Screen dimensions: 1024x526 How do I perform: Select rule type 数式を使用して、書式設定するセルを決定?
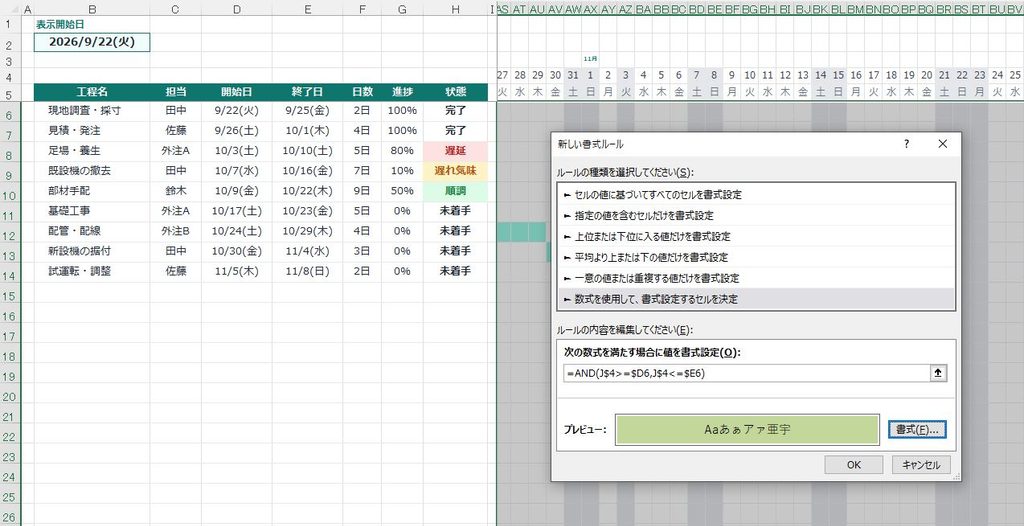[757, 299]
